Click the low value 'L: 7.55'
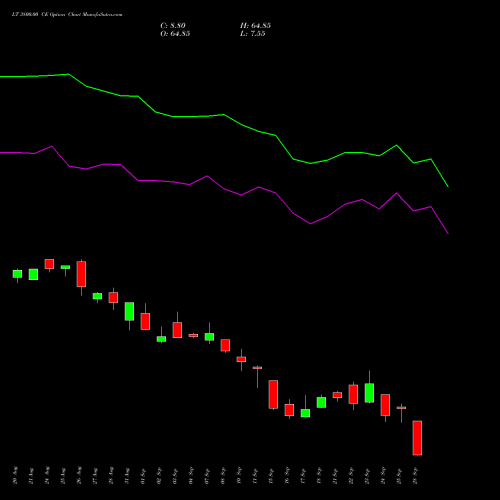This screenshot has height=500, width=500. [253, 34]
